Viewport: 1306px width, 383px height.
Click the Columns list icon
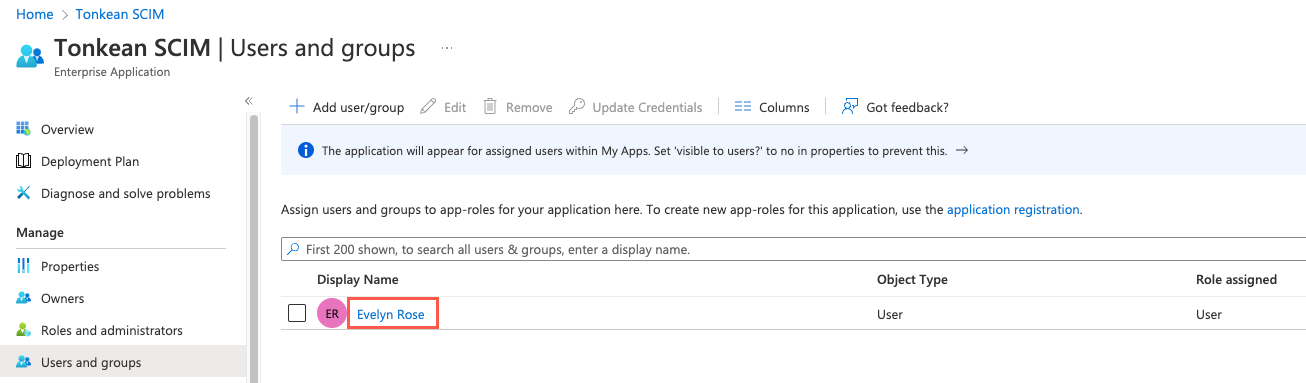click(x=742, y=107)
